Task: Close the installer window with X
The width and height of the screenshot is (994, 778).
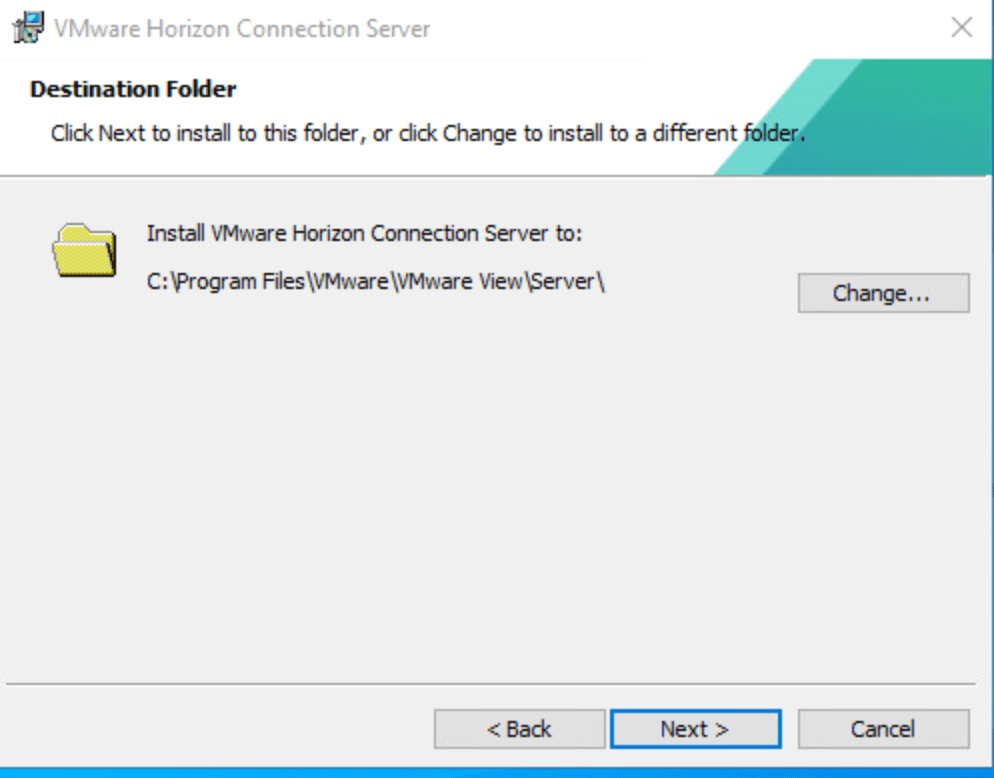Action: point(961,27)
